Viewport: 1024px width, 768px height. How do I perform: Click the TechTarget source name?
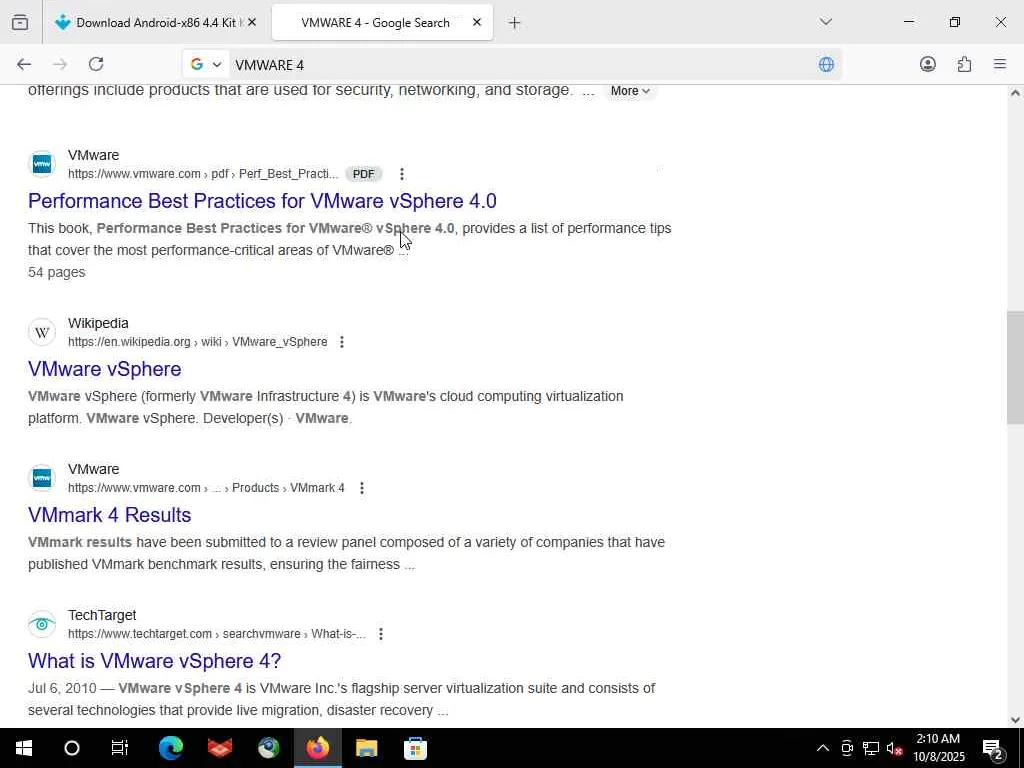[102, 615]
